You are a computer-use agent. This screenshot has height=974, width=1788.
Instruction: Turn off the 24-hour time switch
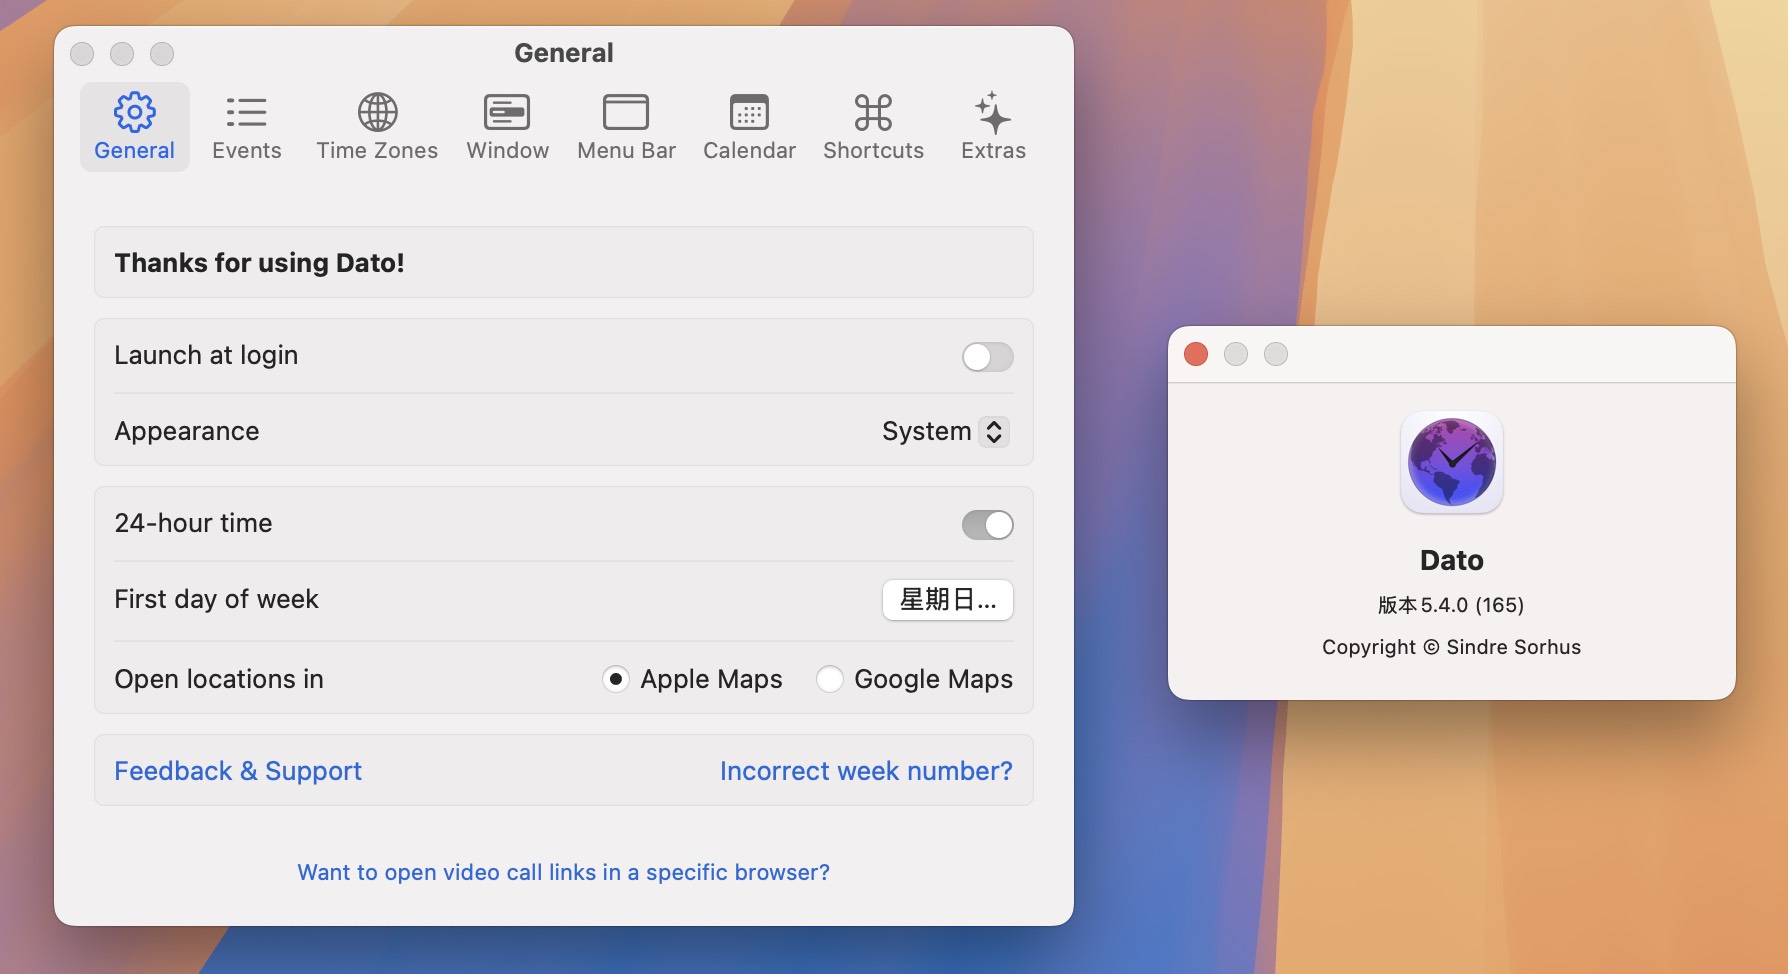tap(987, 525)
